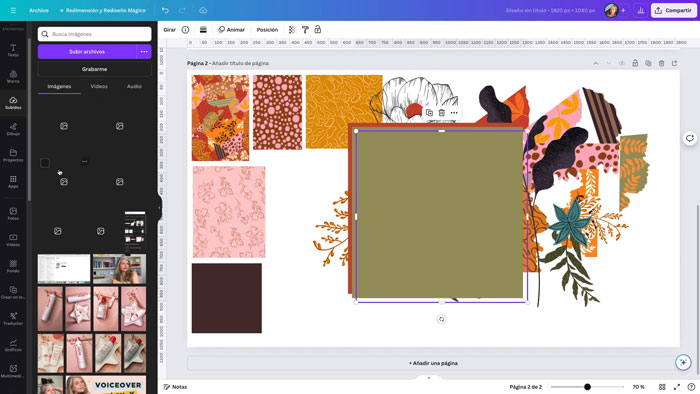Click the transparency checkerboard icon
The image size is (700, 394).
click(x=292, y=29)
